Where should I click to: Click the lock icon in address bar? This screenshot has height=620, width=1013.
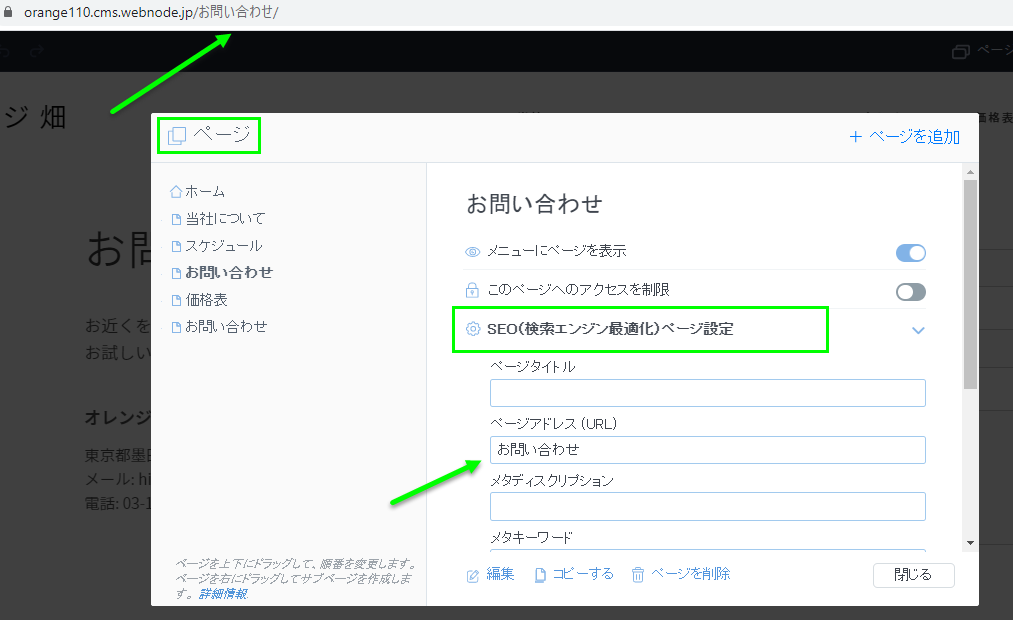coord(8,12)
